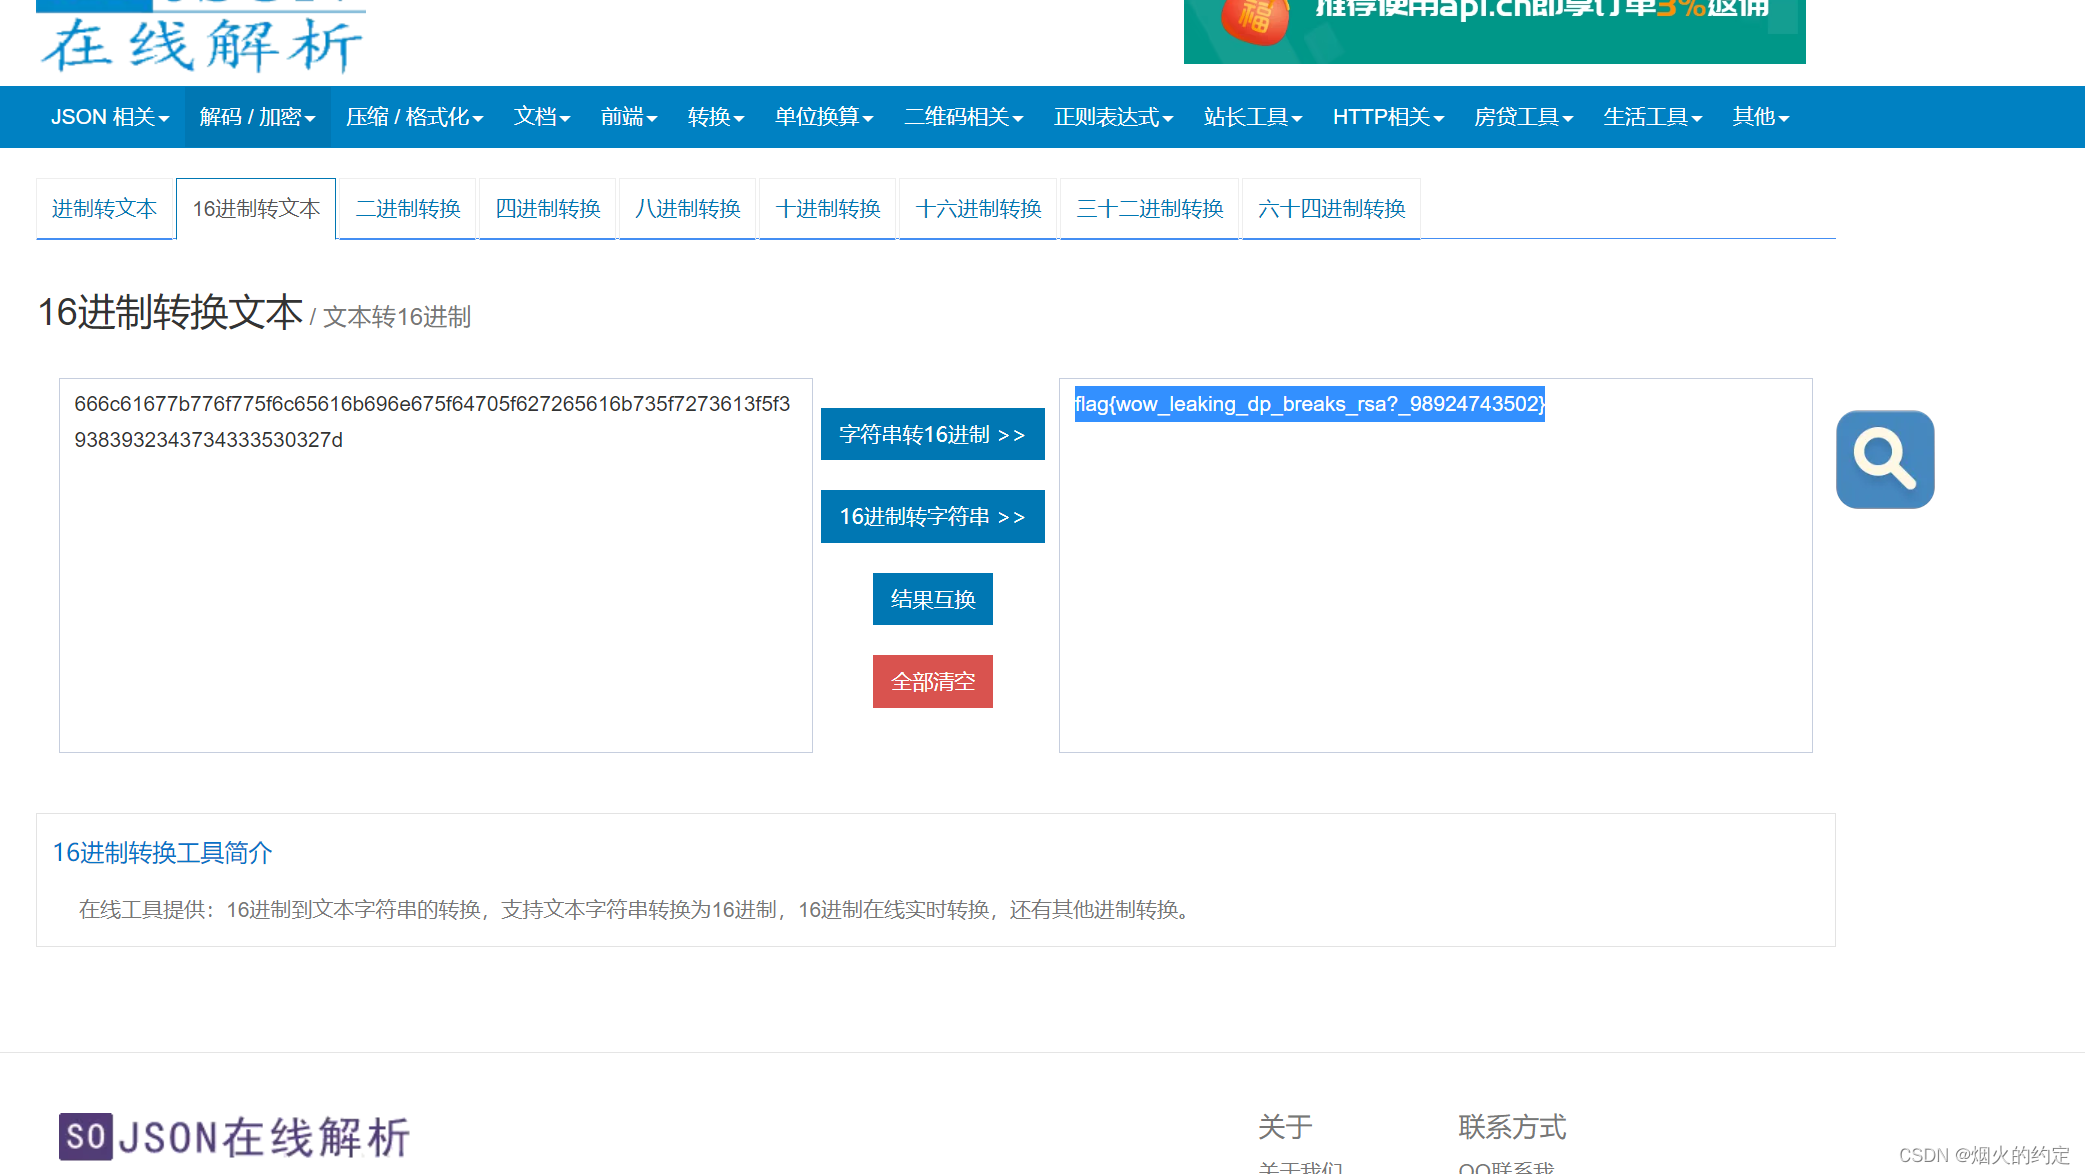Open the 站长工具 menu

pos(1253,117)
